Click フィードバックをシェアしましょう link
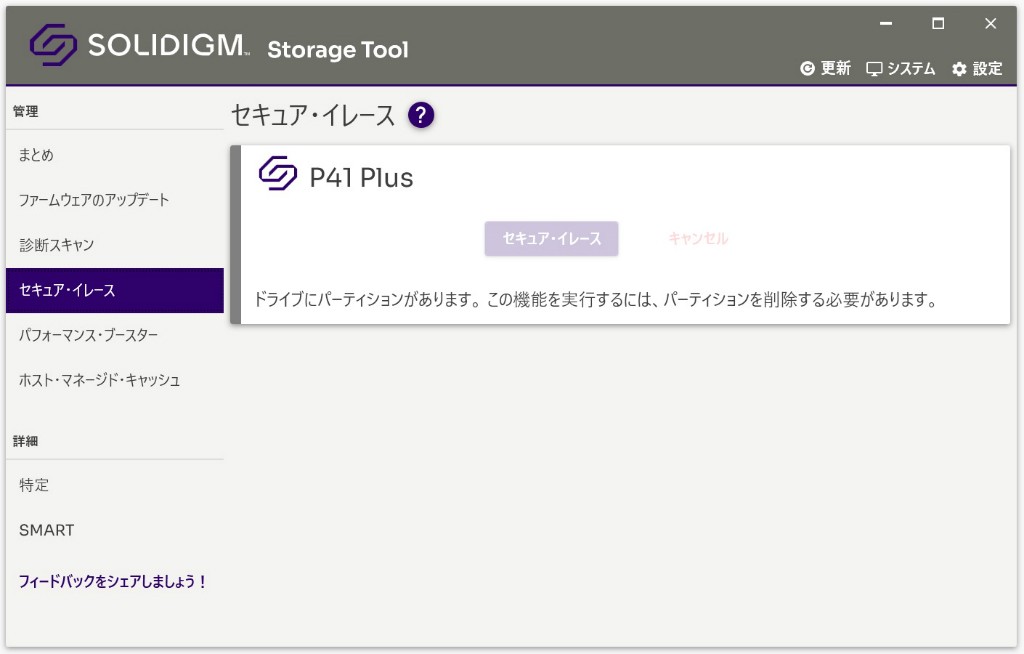This screenshot has width=1024, height=654. point(113,581)
